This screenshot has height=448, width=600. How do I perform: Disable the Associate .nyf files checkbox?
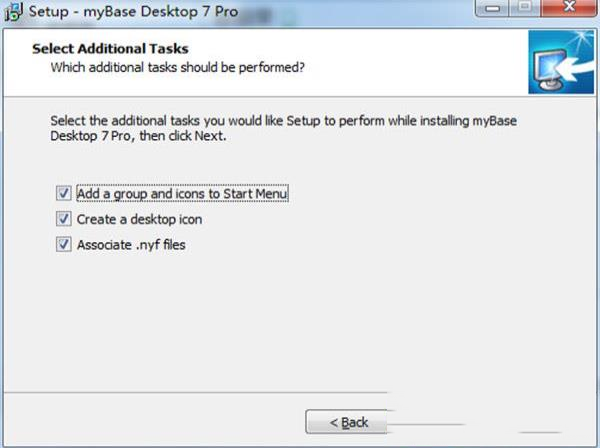click(x=64, y=244)
